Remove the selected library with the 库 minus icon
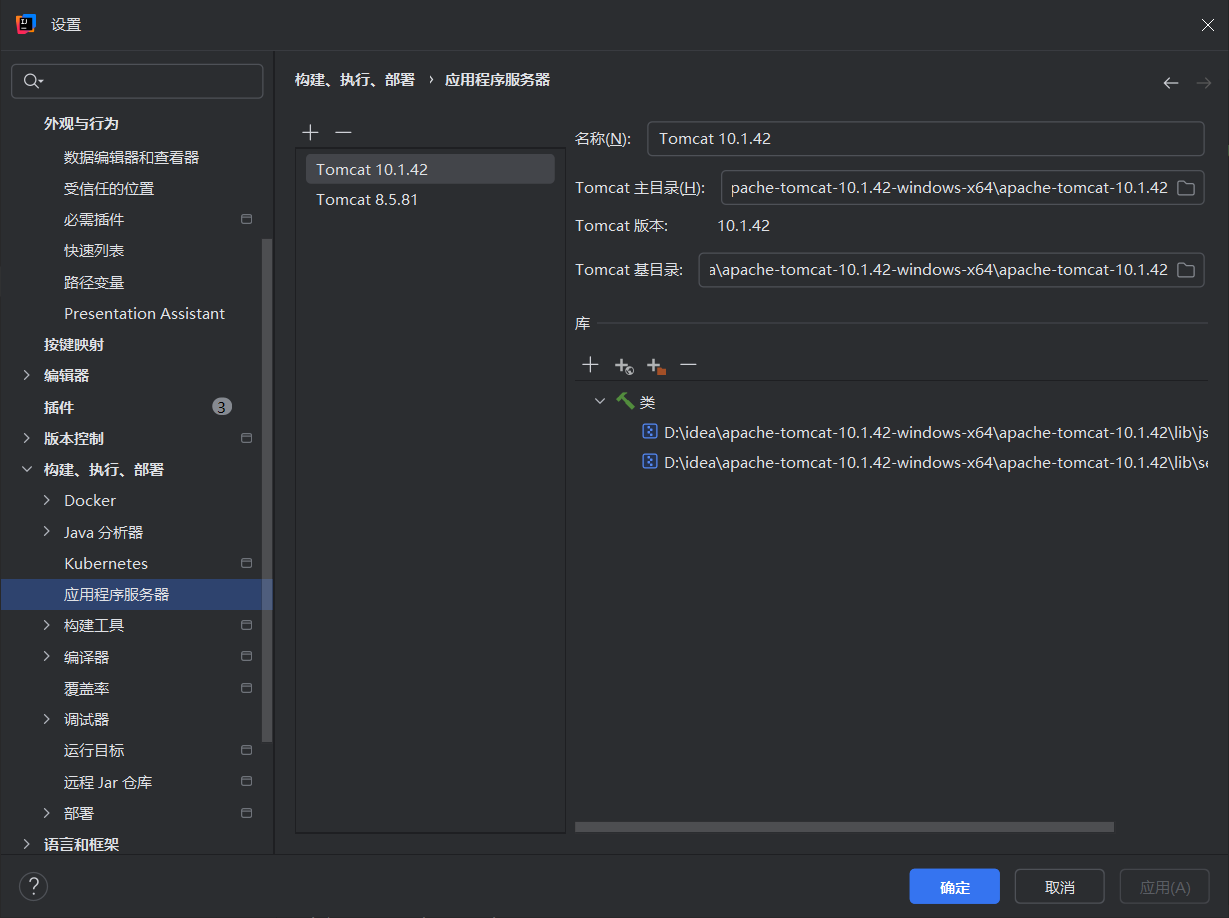 688,365
